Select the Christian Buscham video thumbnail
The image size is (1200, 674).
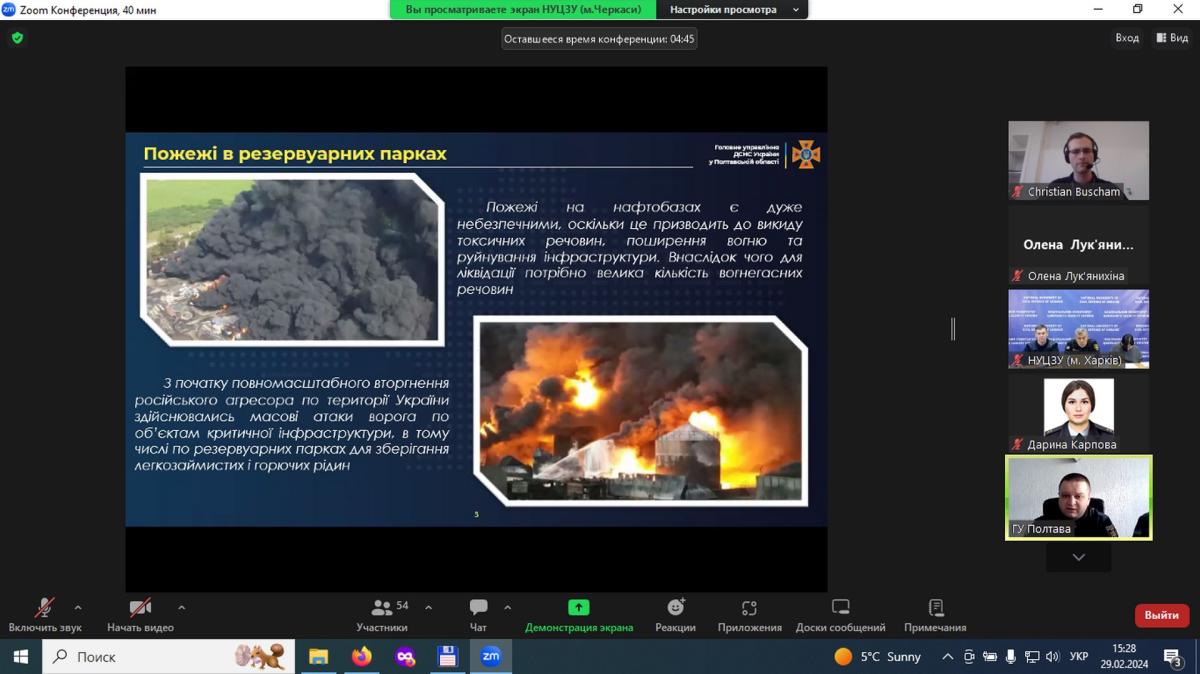coord(1078,160)
